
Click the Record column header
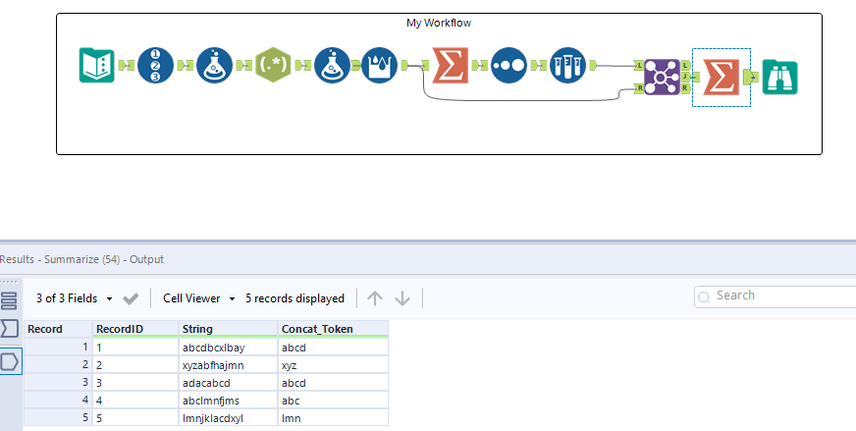click(58, 329)
